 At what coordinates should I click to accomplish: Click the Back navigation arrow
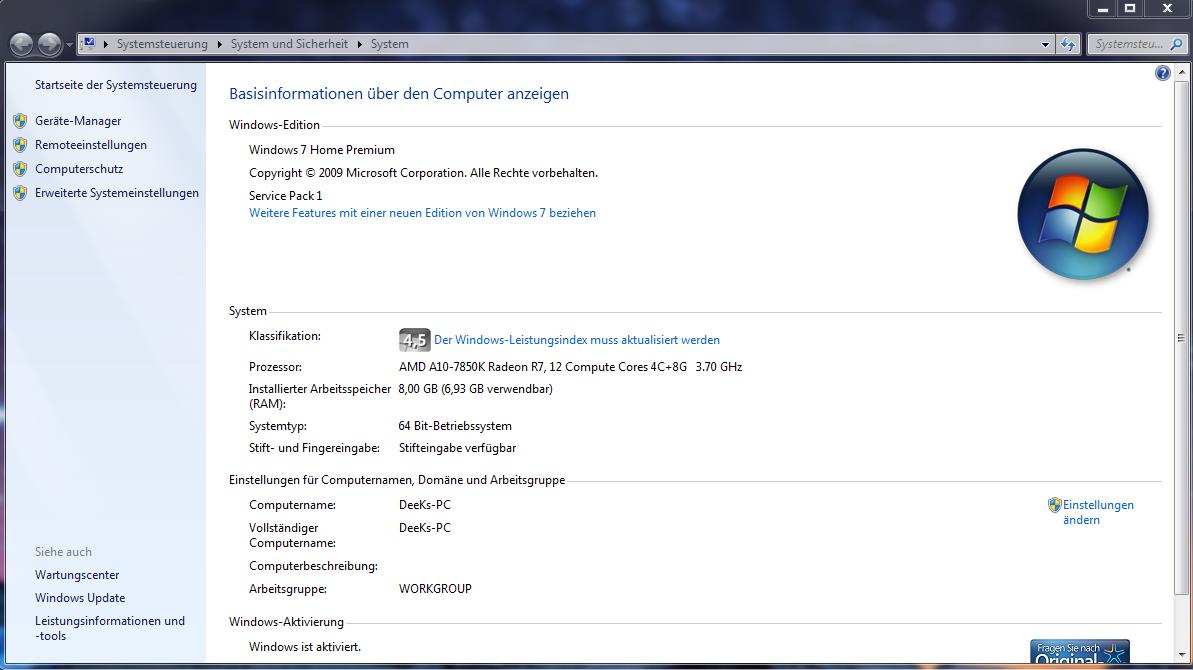coord(21,44)
